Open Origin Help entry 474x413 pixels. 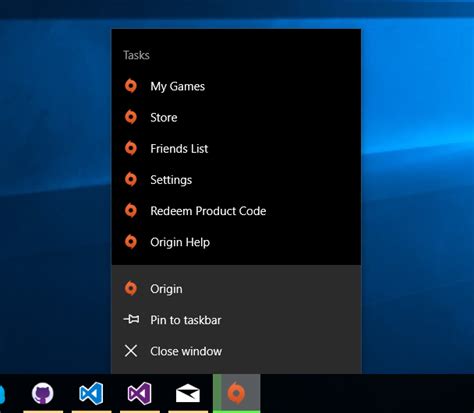(236, 242)
